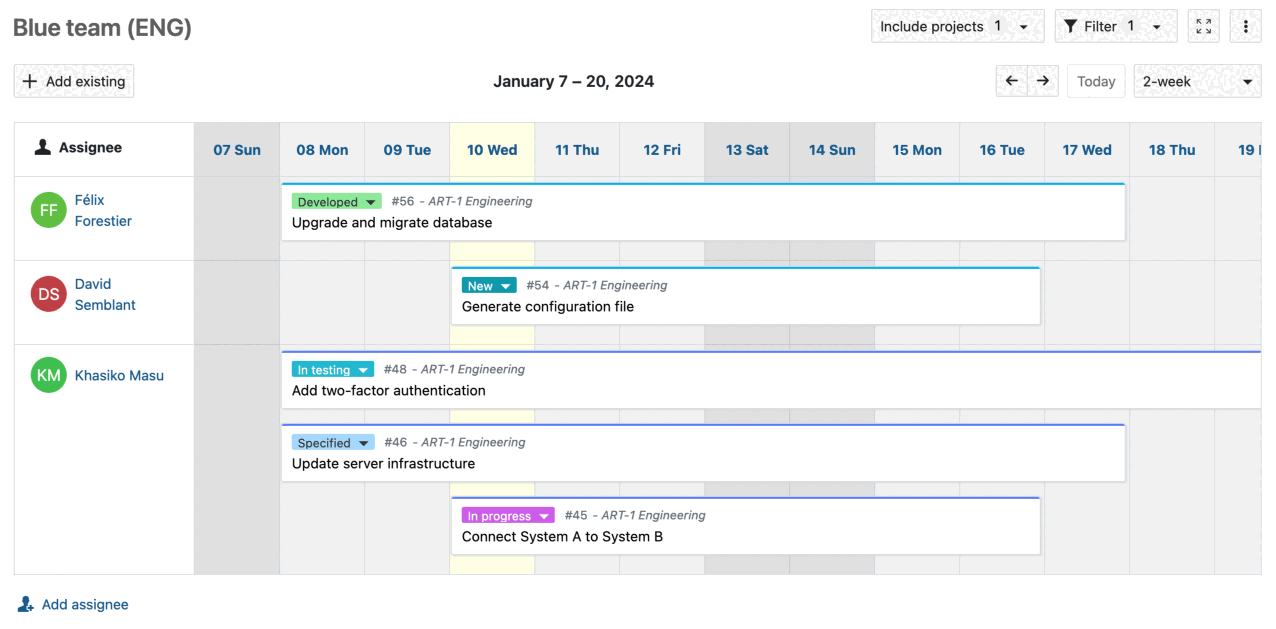The width and height of the screenshot is (1276, 629).
Task: Click the left arrow to view previous period
Action: pos(1011,80)
